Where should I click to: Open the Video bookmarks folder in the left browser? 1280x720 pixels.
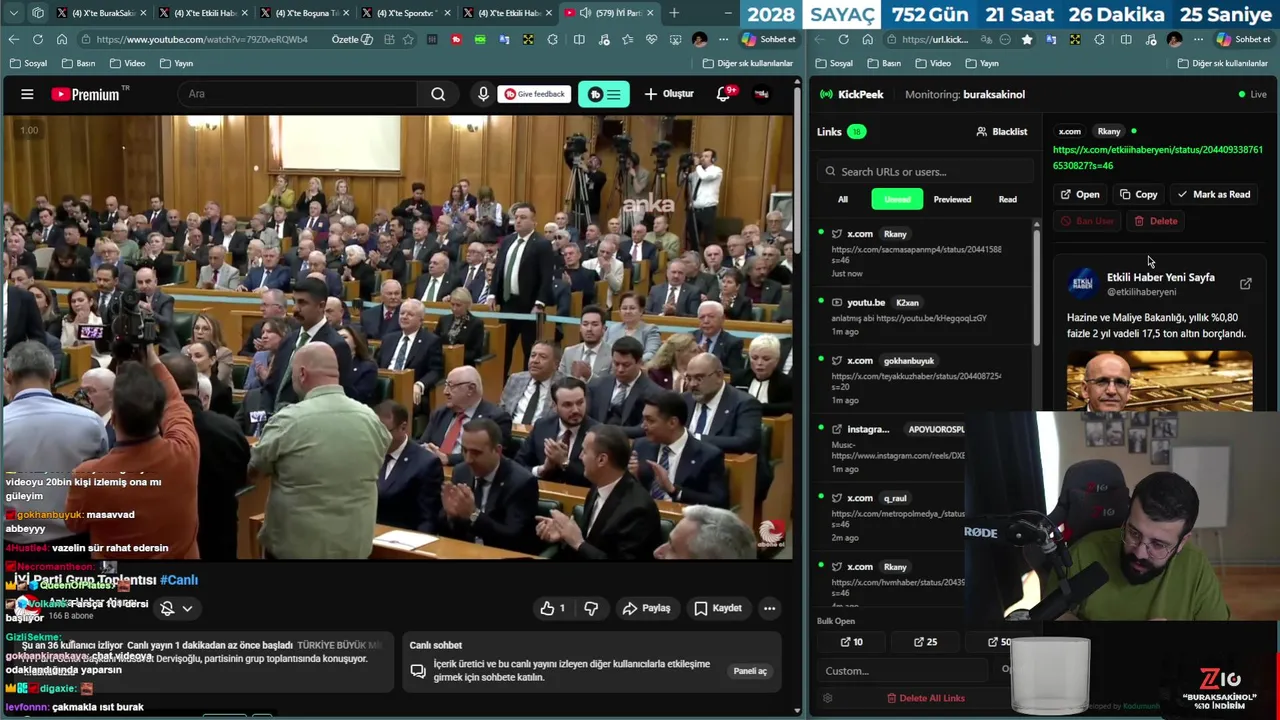[x=127, y=63]
